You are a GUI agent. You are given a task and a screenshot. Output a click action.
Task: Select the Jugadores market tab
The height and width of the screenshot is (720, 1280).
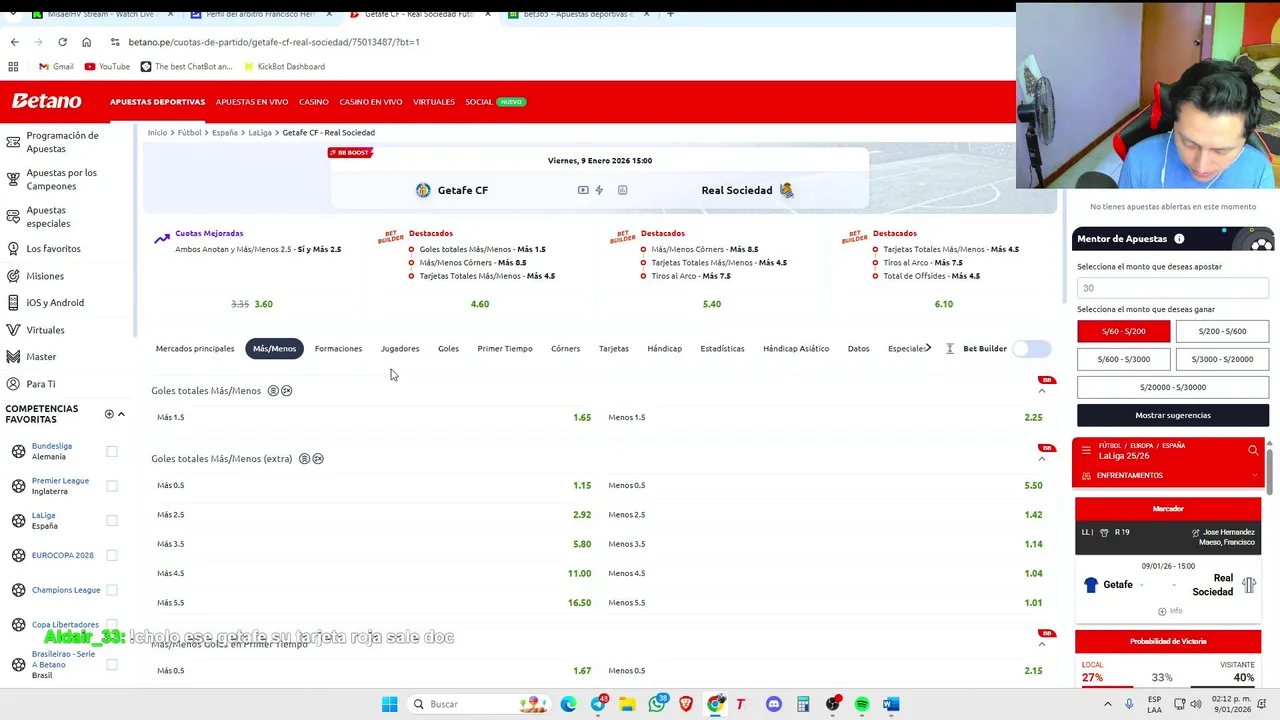click(x=400, y=348)
